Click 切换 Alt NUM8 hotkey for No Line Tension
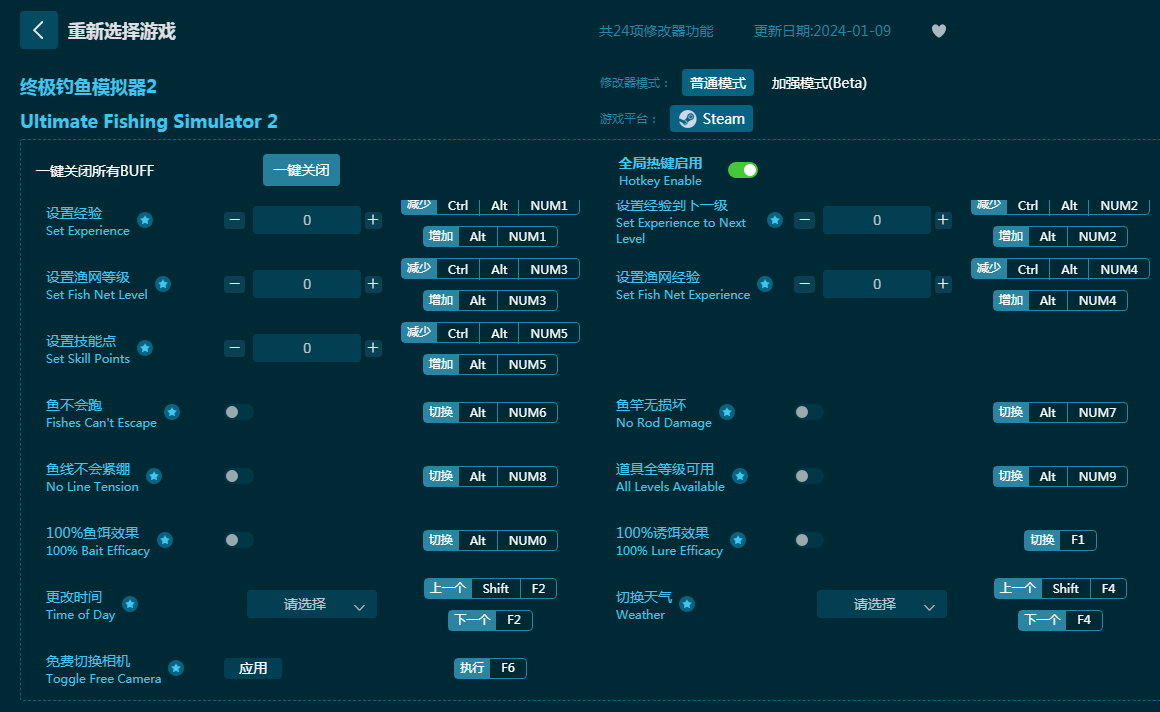The image size is (1160, 712). pyautogui.click(x=490, y=477)
